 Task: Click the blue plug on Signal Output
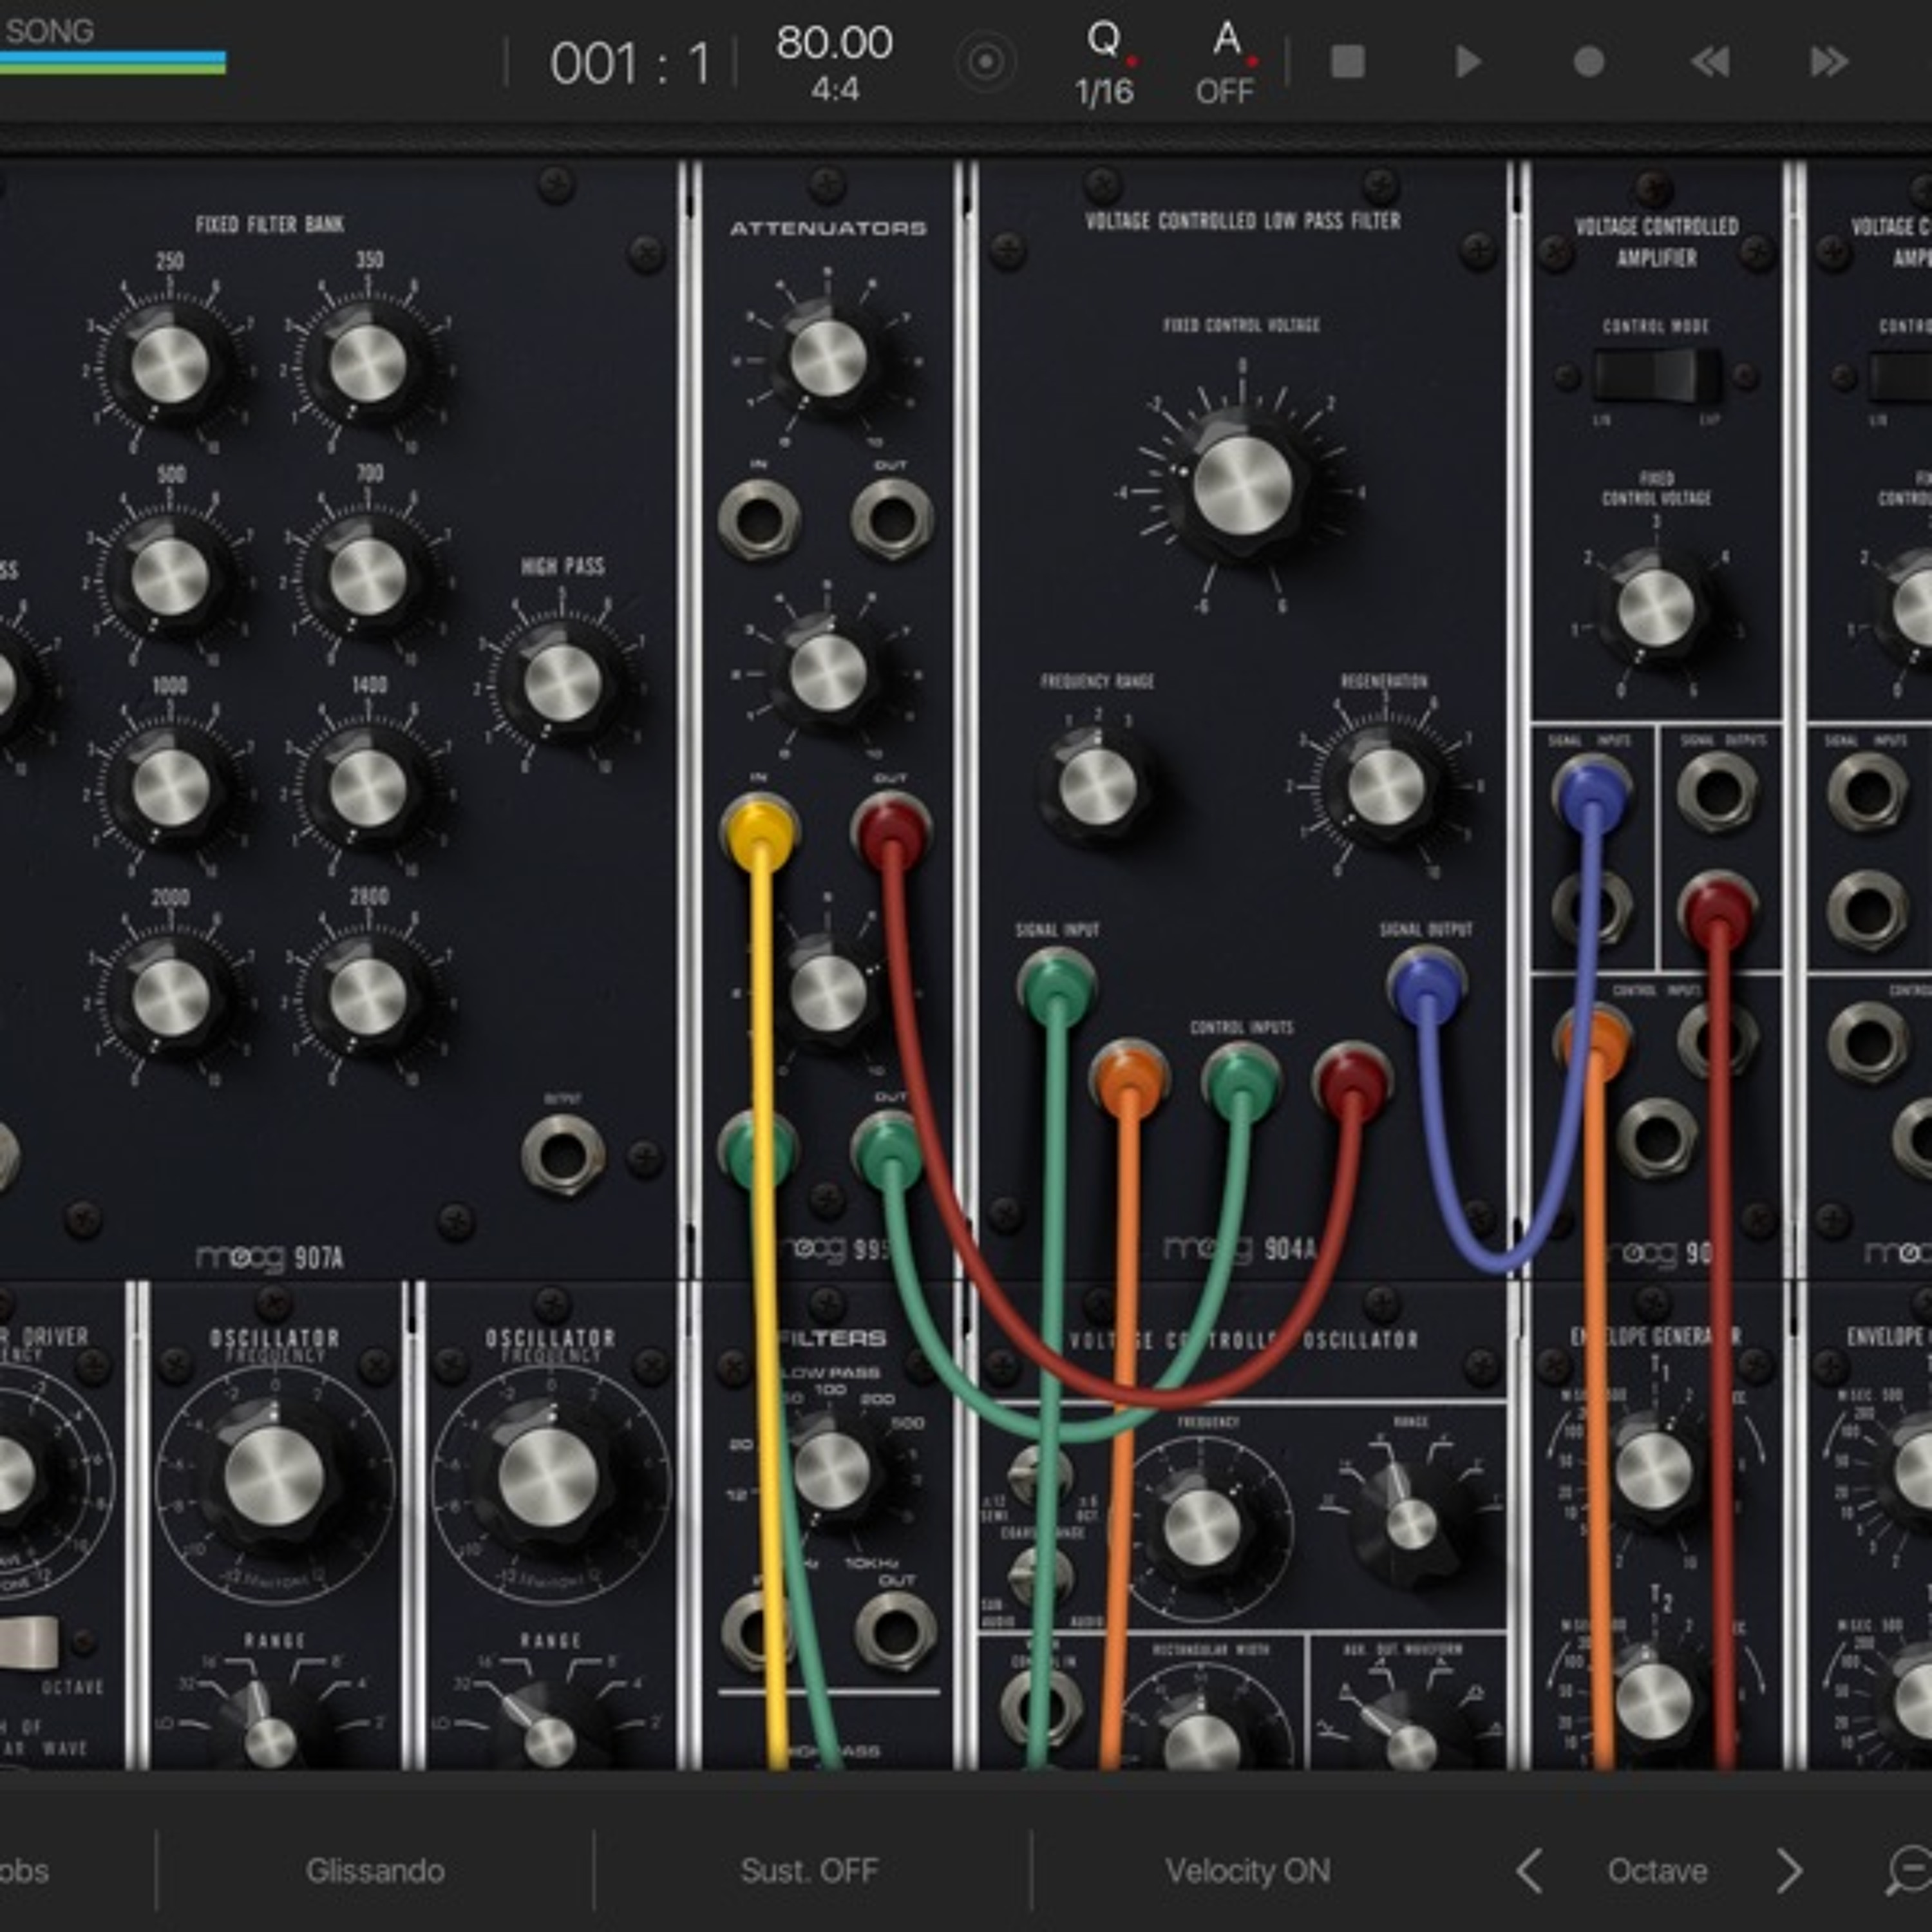point(1427,987)
